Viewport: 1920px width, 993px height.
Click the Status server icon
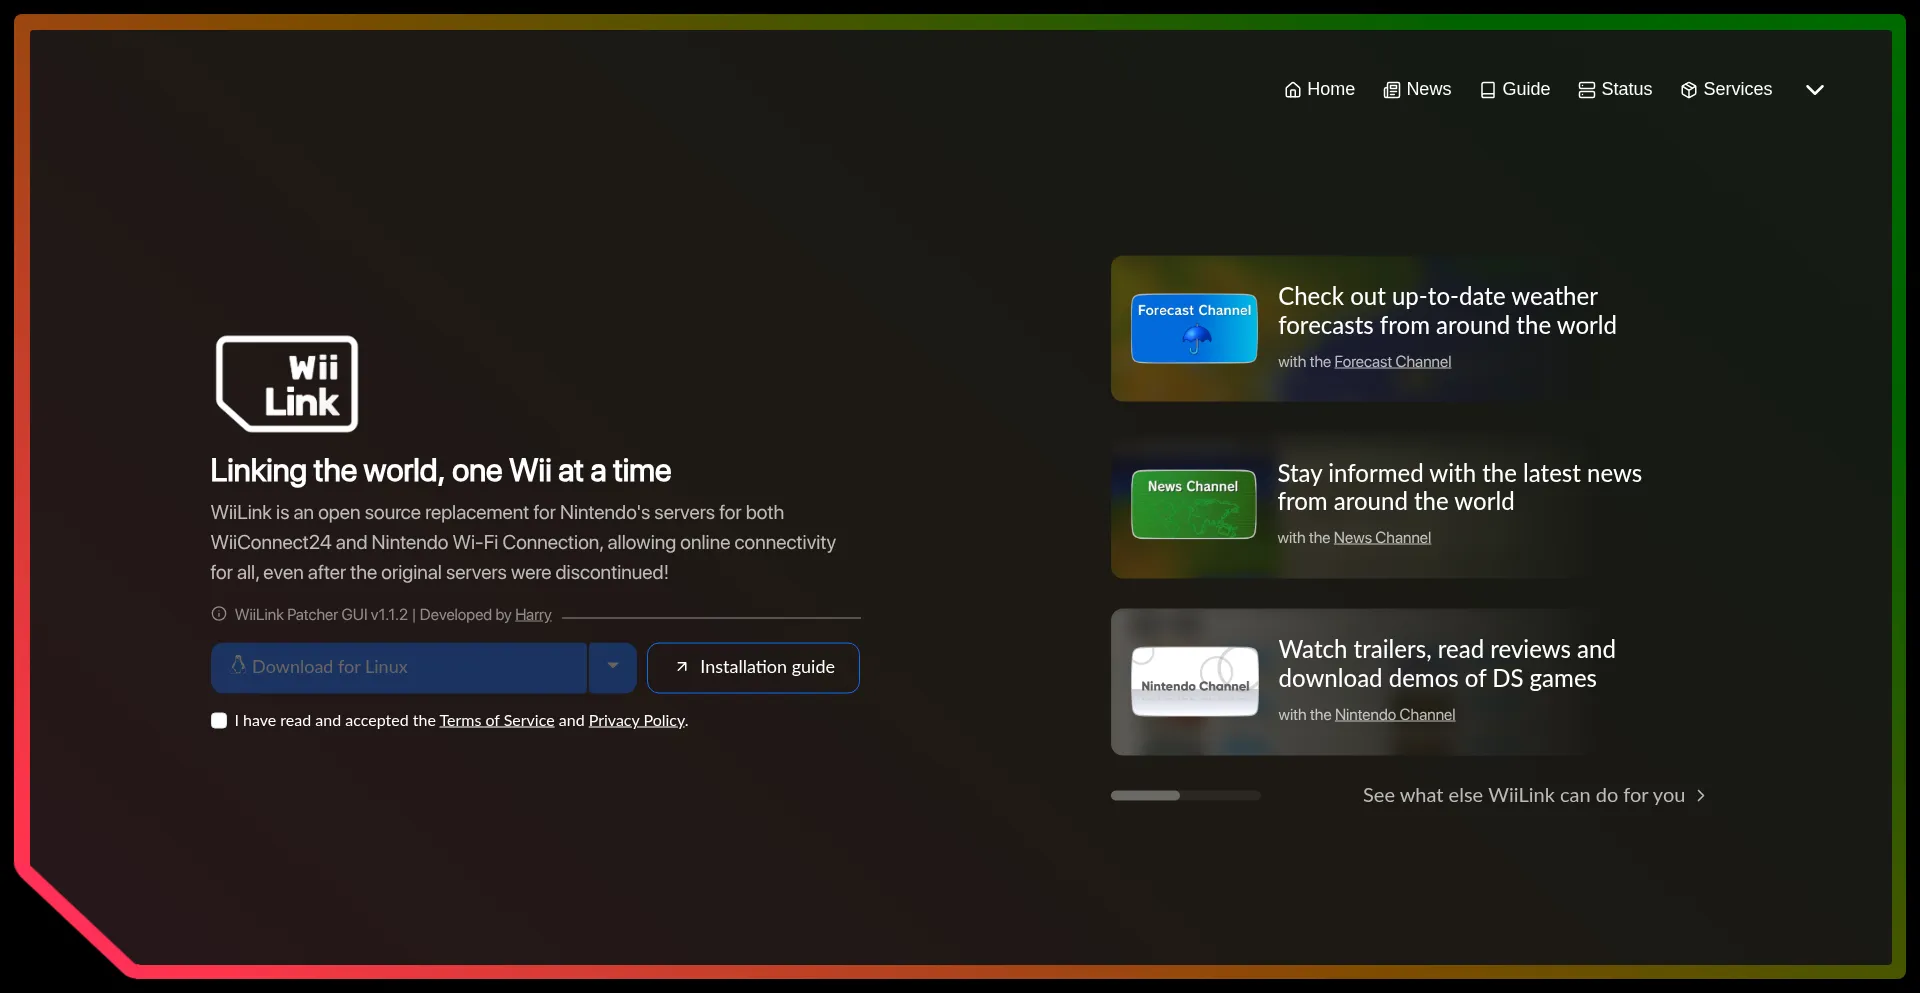pos(1586,90)
